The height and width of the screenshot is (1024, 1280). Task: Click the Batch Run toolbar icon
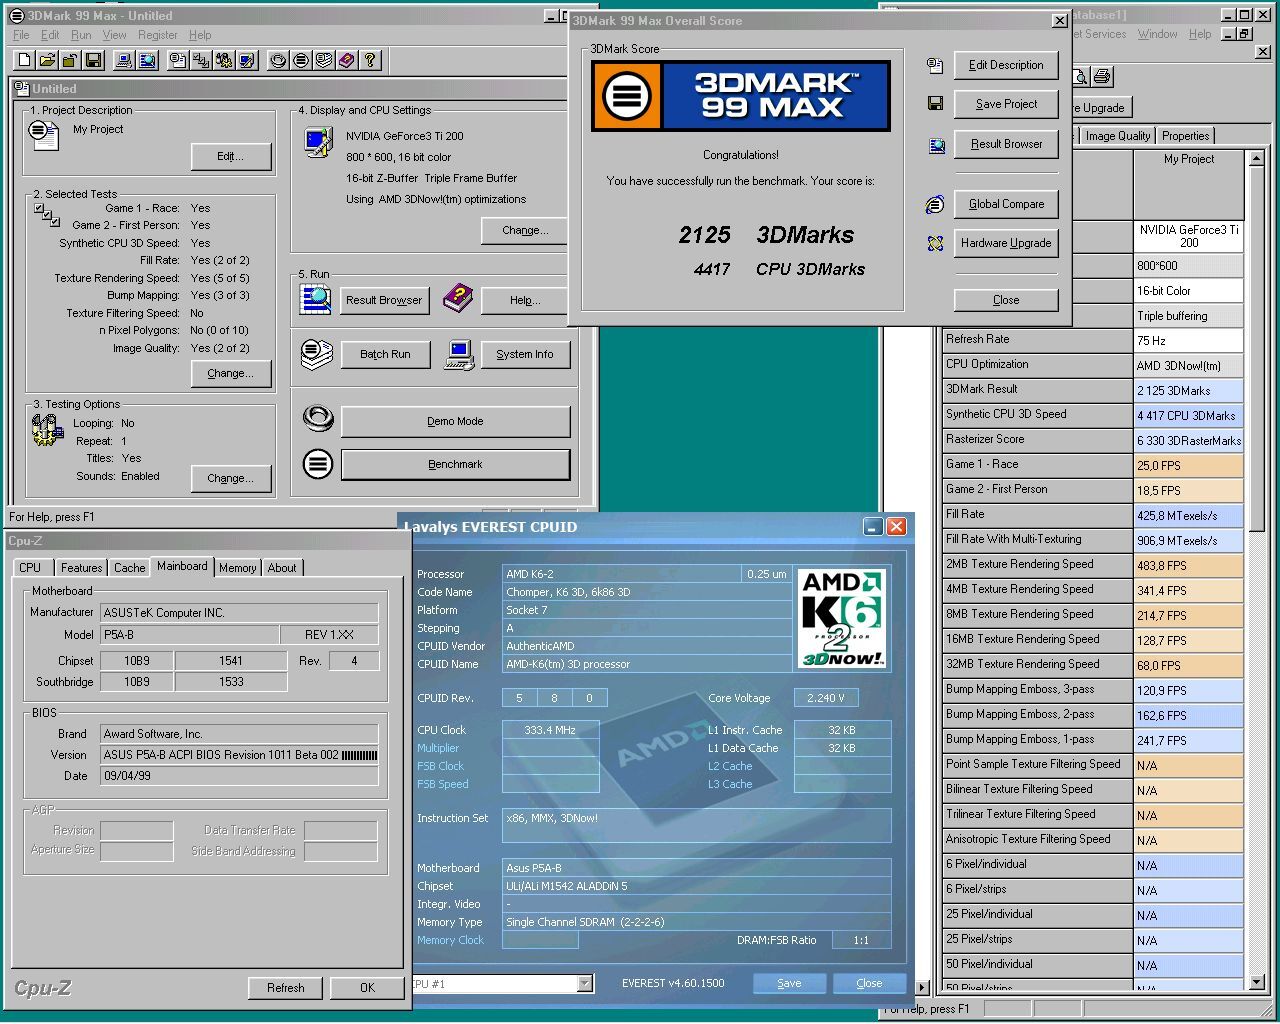pos(324,60)
